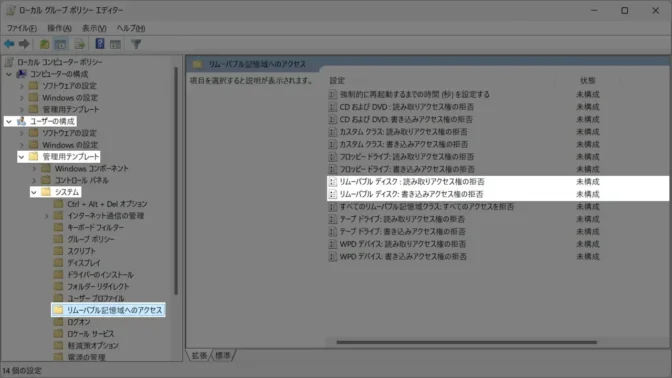Click the Back arrow toolbar icon
This screenshot has height=378, width=672.
pyautogui.click(x=9, y=44)
